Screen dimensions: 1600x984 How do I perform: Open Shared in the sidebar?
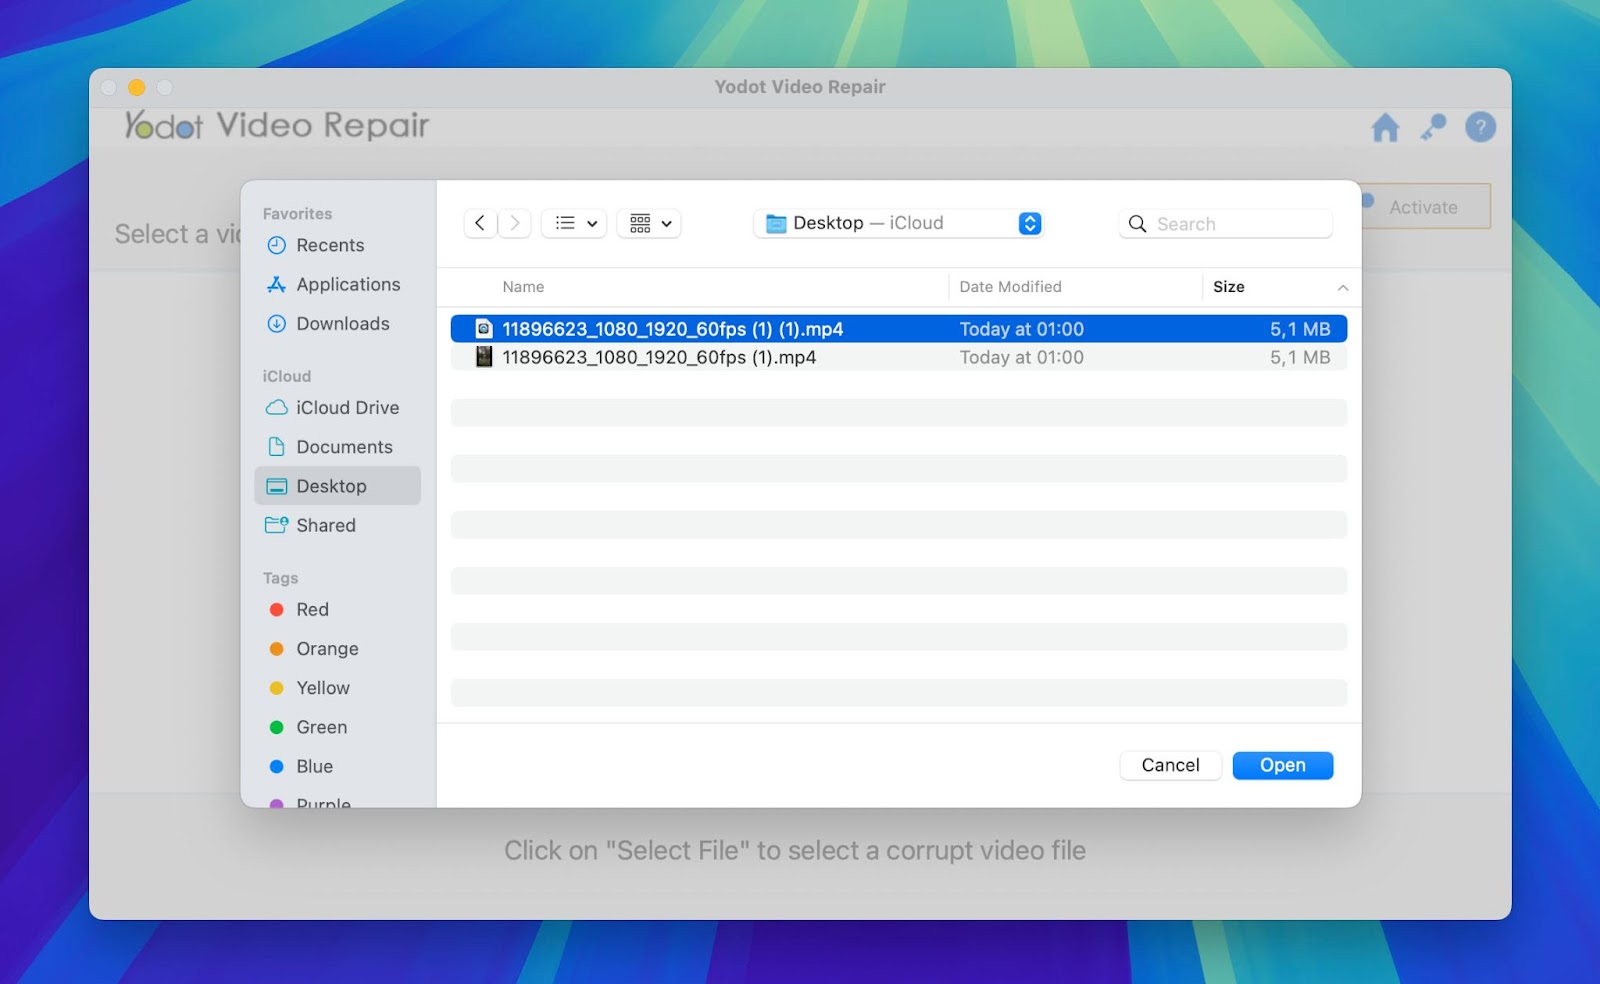[337, 525]
